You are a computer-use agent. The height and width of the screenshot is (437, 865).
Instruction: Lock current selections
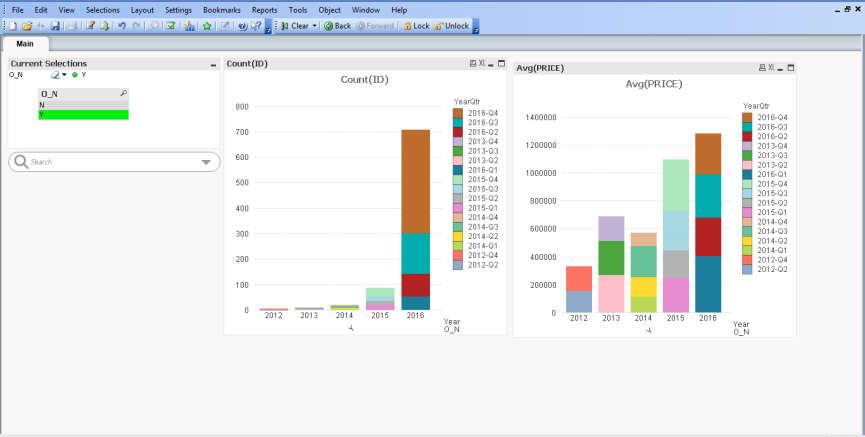(417, 26)
